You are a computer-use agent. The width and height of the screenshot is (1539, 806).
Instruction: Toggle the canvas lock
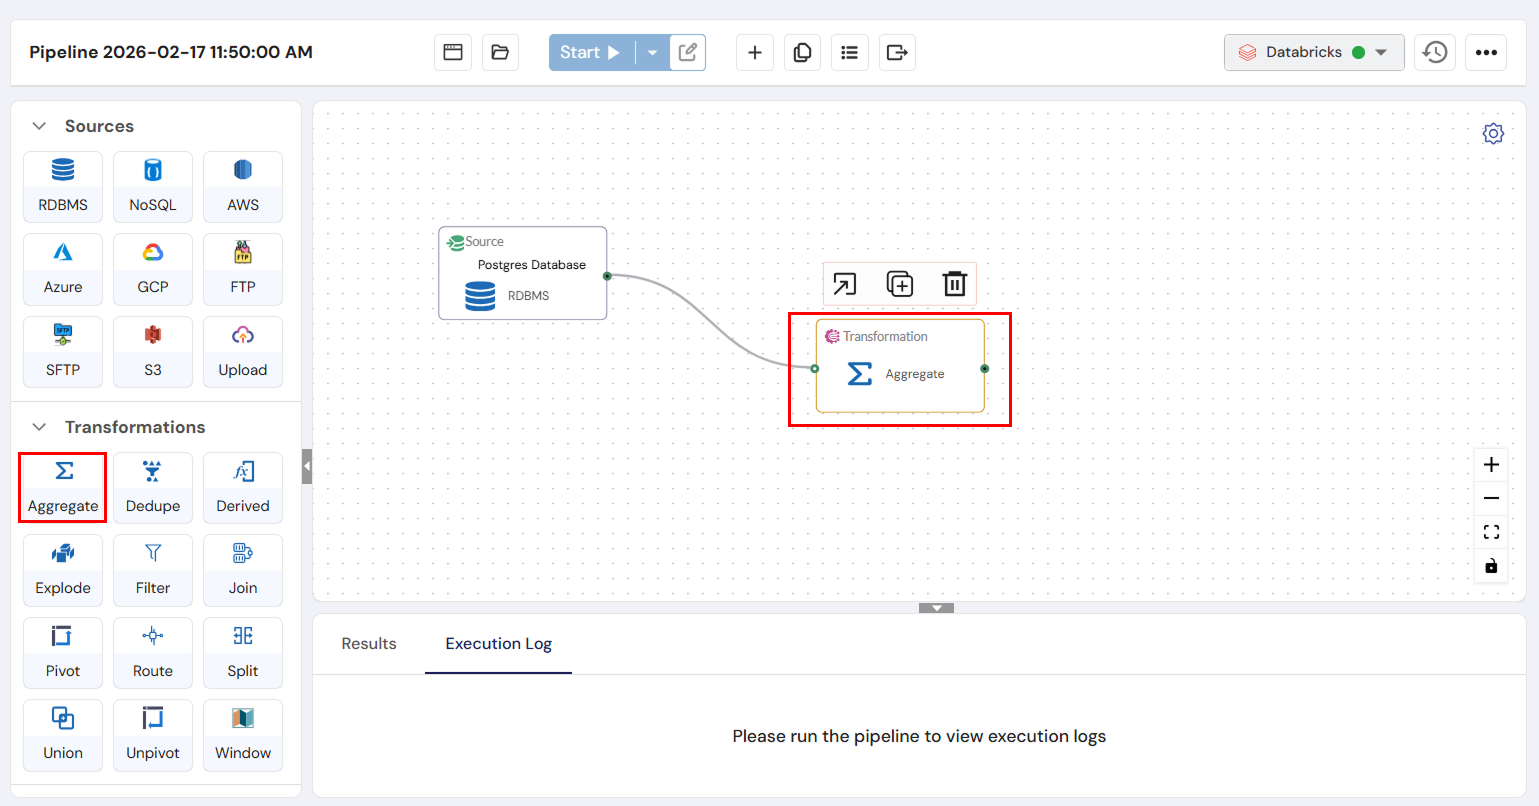tap(1491, 566)
